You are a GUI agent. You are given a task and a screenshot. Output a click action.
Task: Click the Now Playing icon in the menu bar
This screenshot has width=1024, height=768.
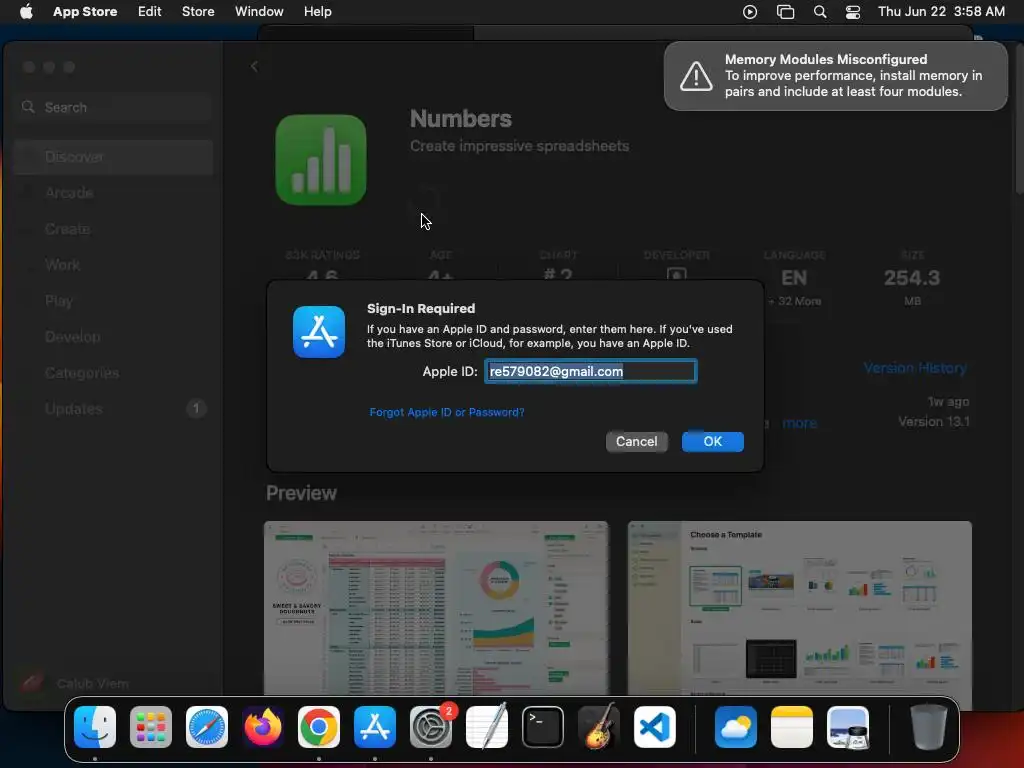point(750,12)
